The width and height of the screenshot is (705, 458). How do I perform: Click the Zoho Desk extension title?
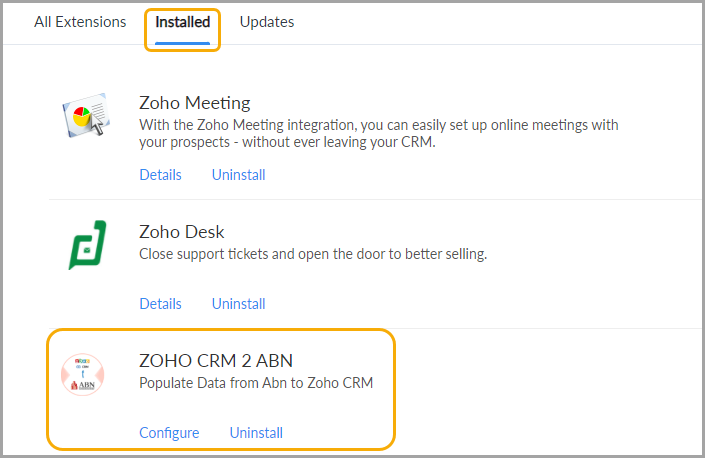point(182,232)
